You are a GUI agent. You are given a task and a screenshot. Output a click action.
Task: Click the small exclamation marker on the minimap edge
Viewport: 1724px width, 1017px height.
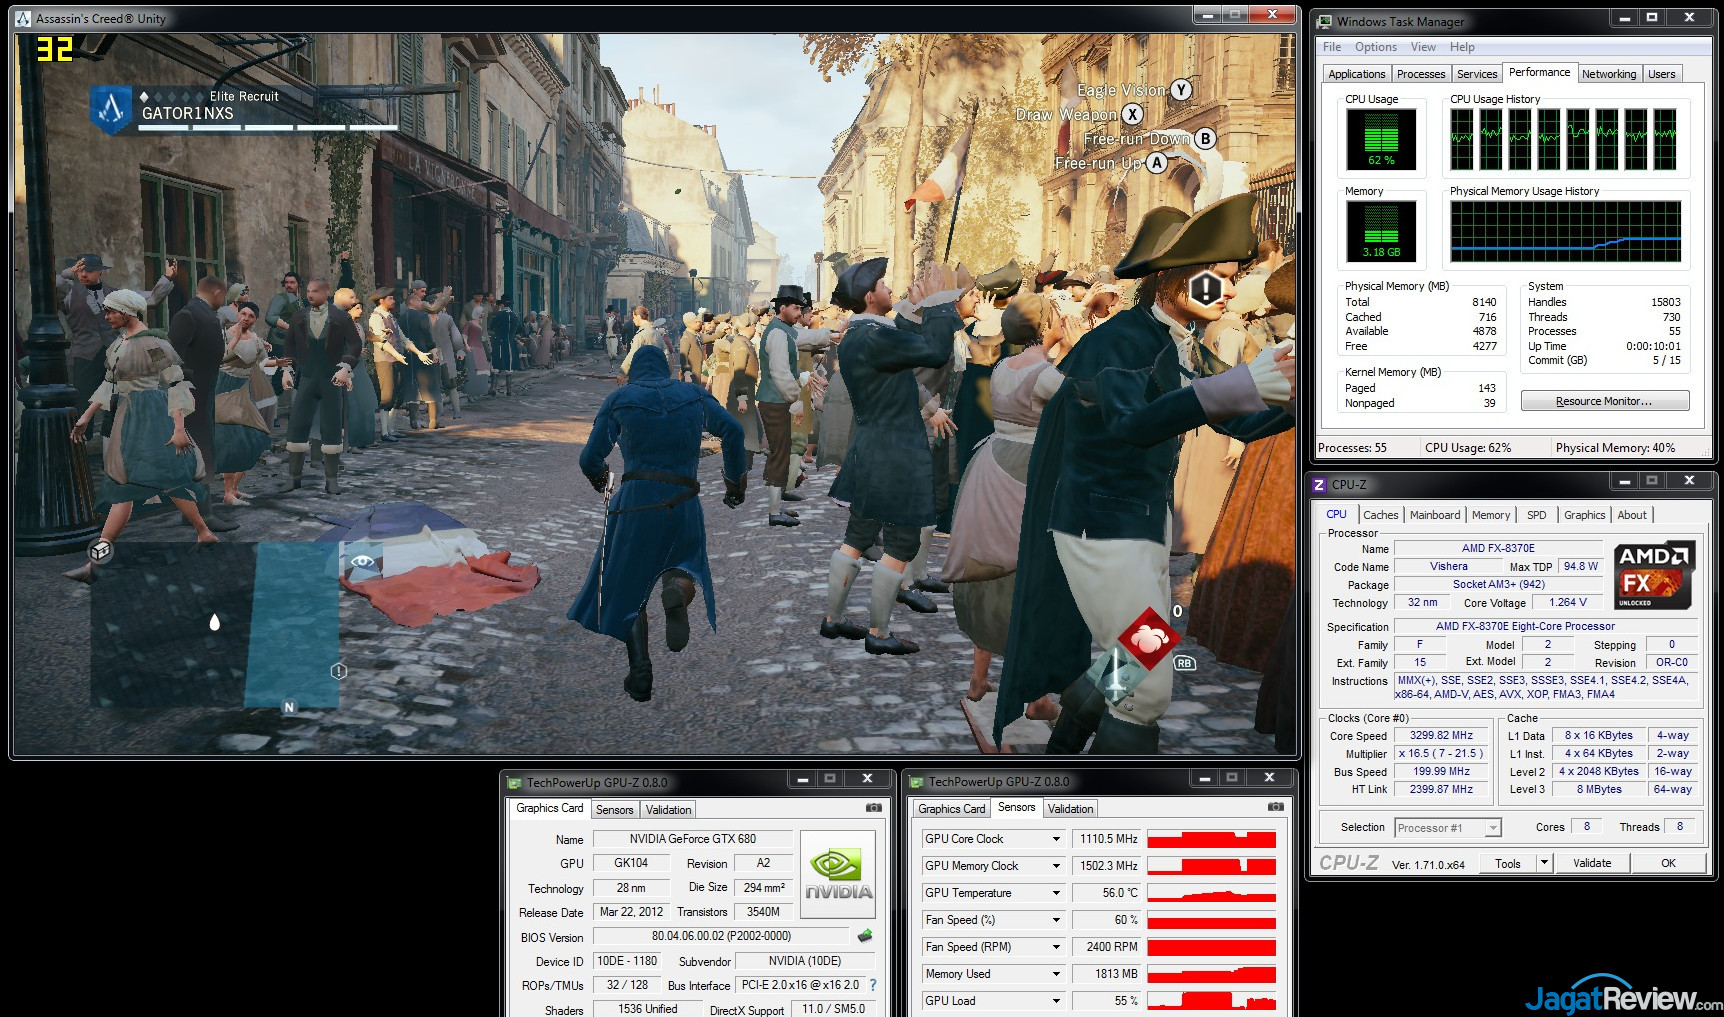(x=339, y=671)
